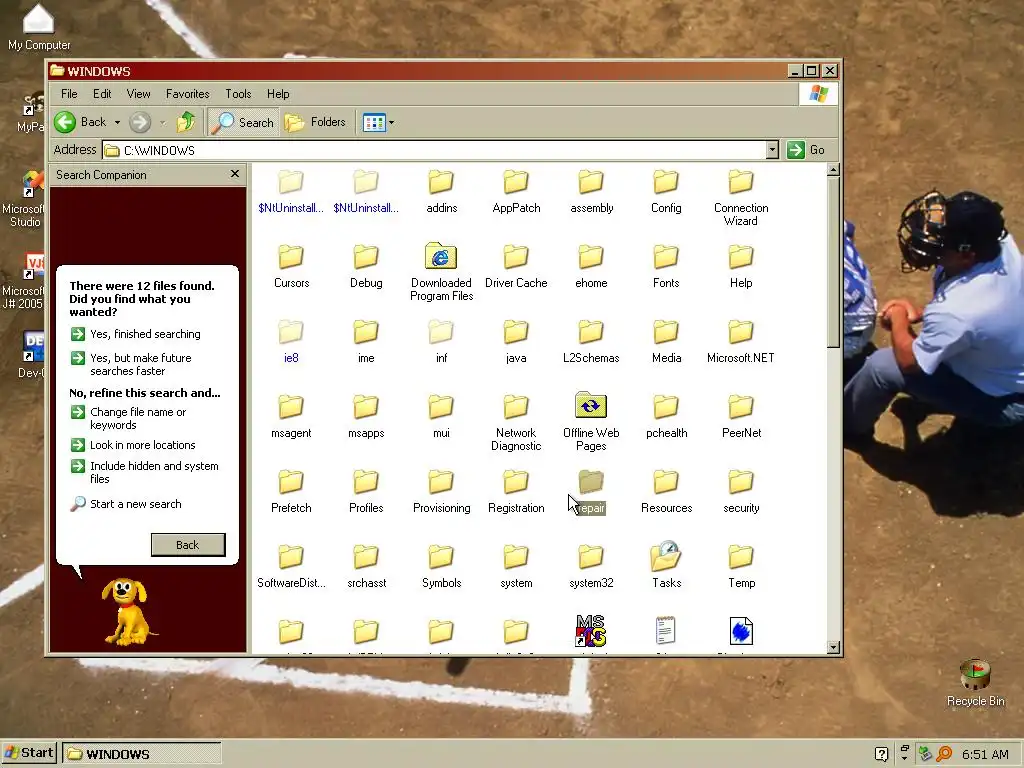Select the Cursors folder
1024x768 pixels.
[x=291, y=266]
